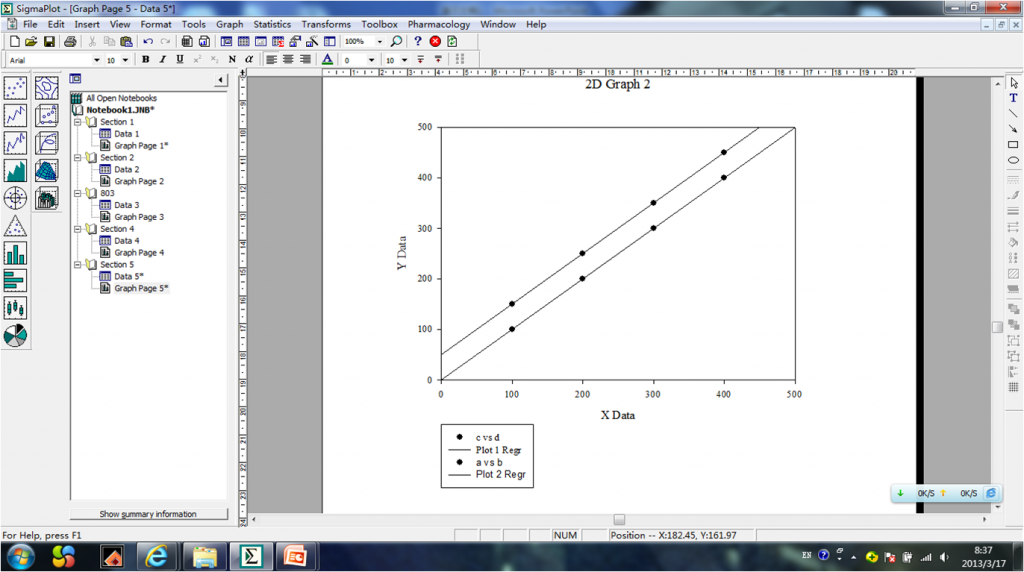
Task: Paste from clipboard
Action: pyautogui.click(x=127, y=42)
